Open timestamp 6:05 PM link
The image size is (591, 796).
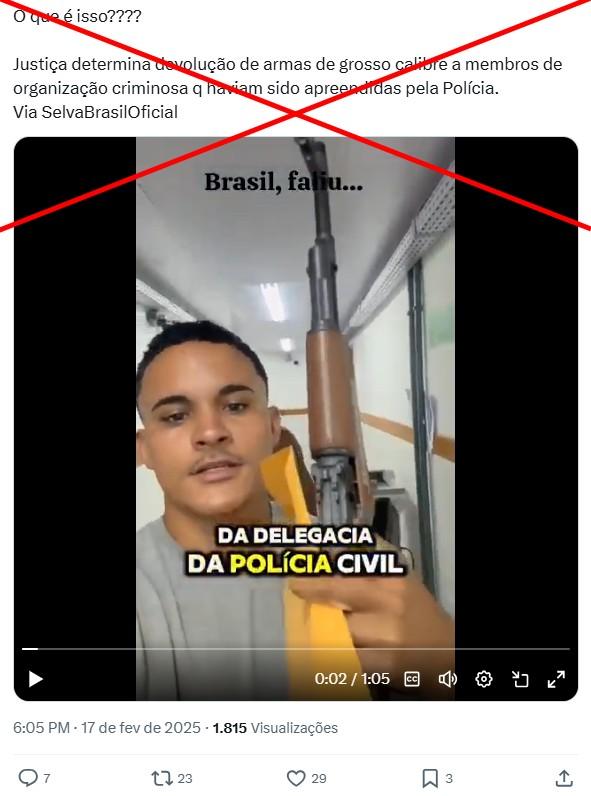tap(41, 728)
